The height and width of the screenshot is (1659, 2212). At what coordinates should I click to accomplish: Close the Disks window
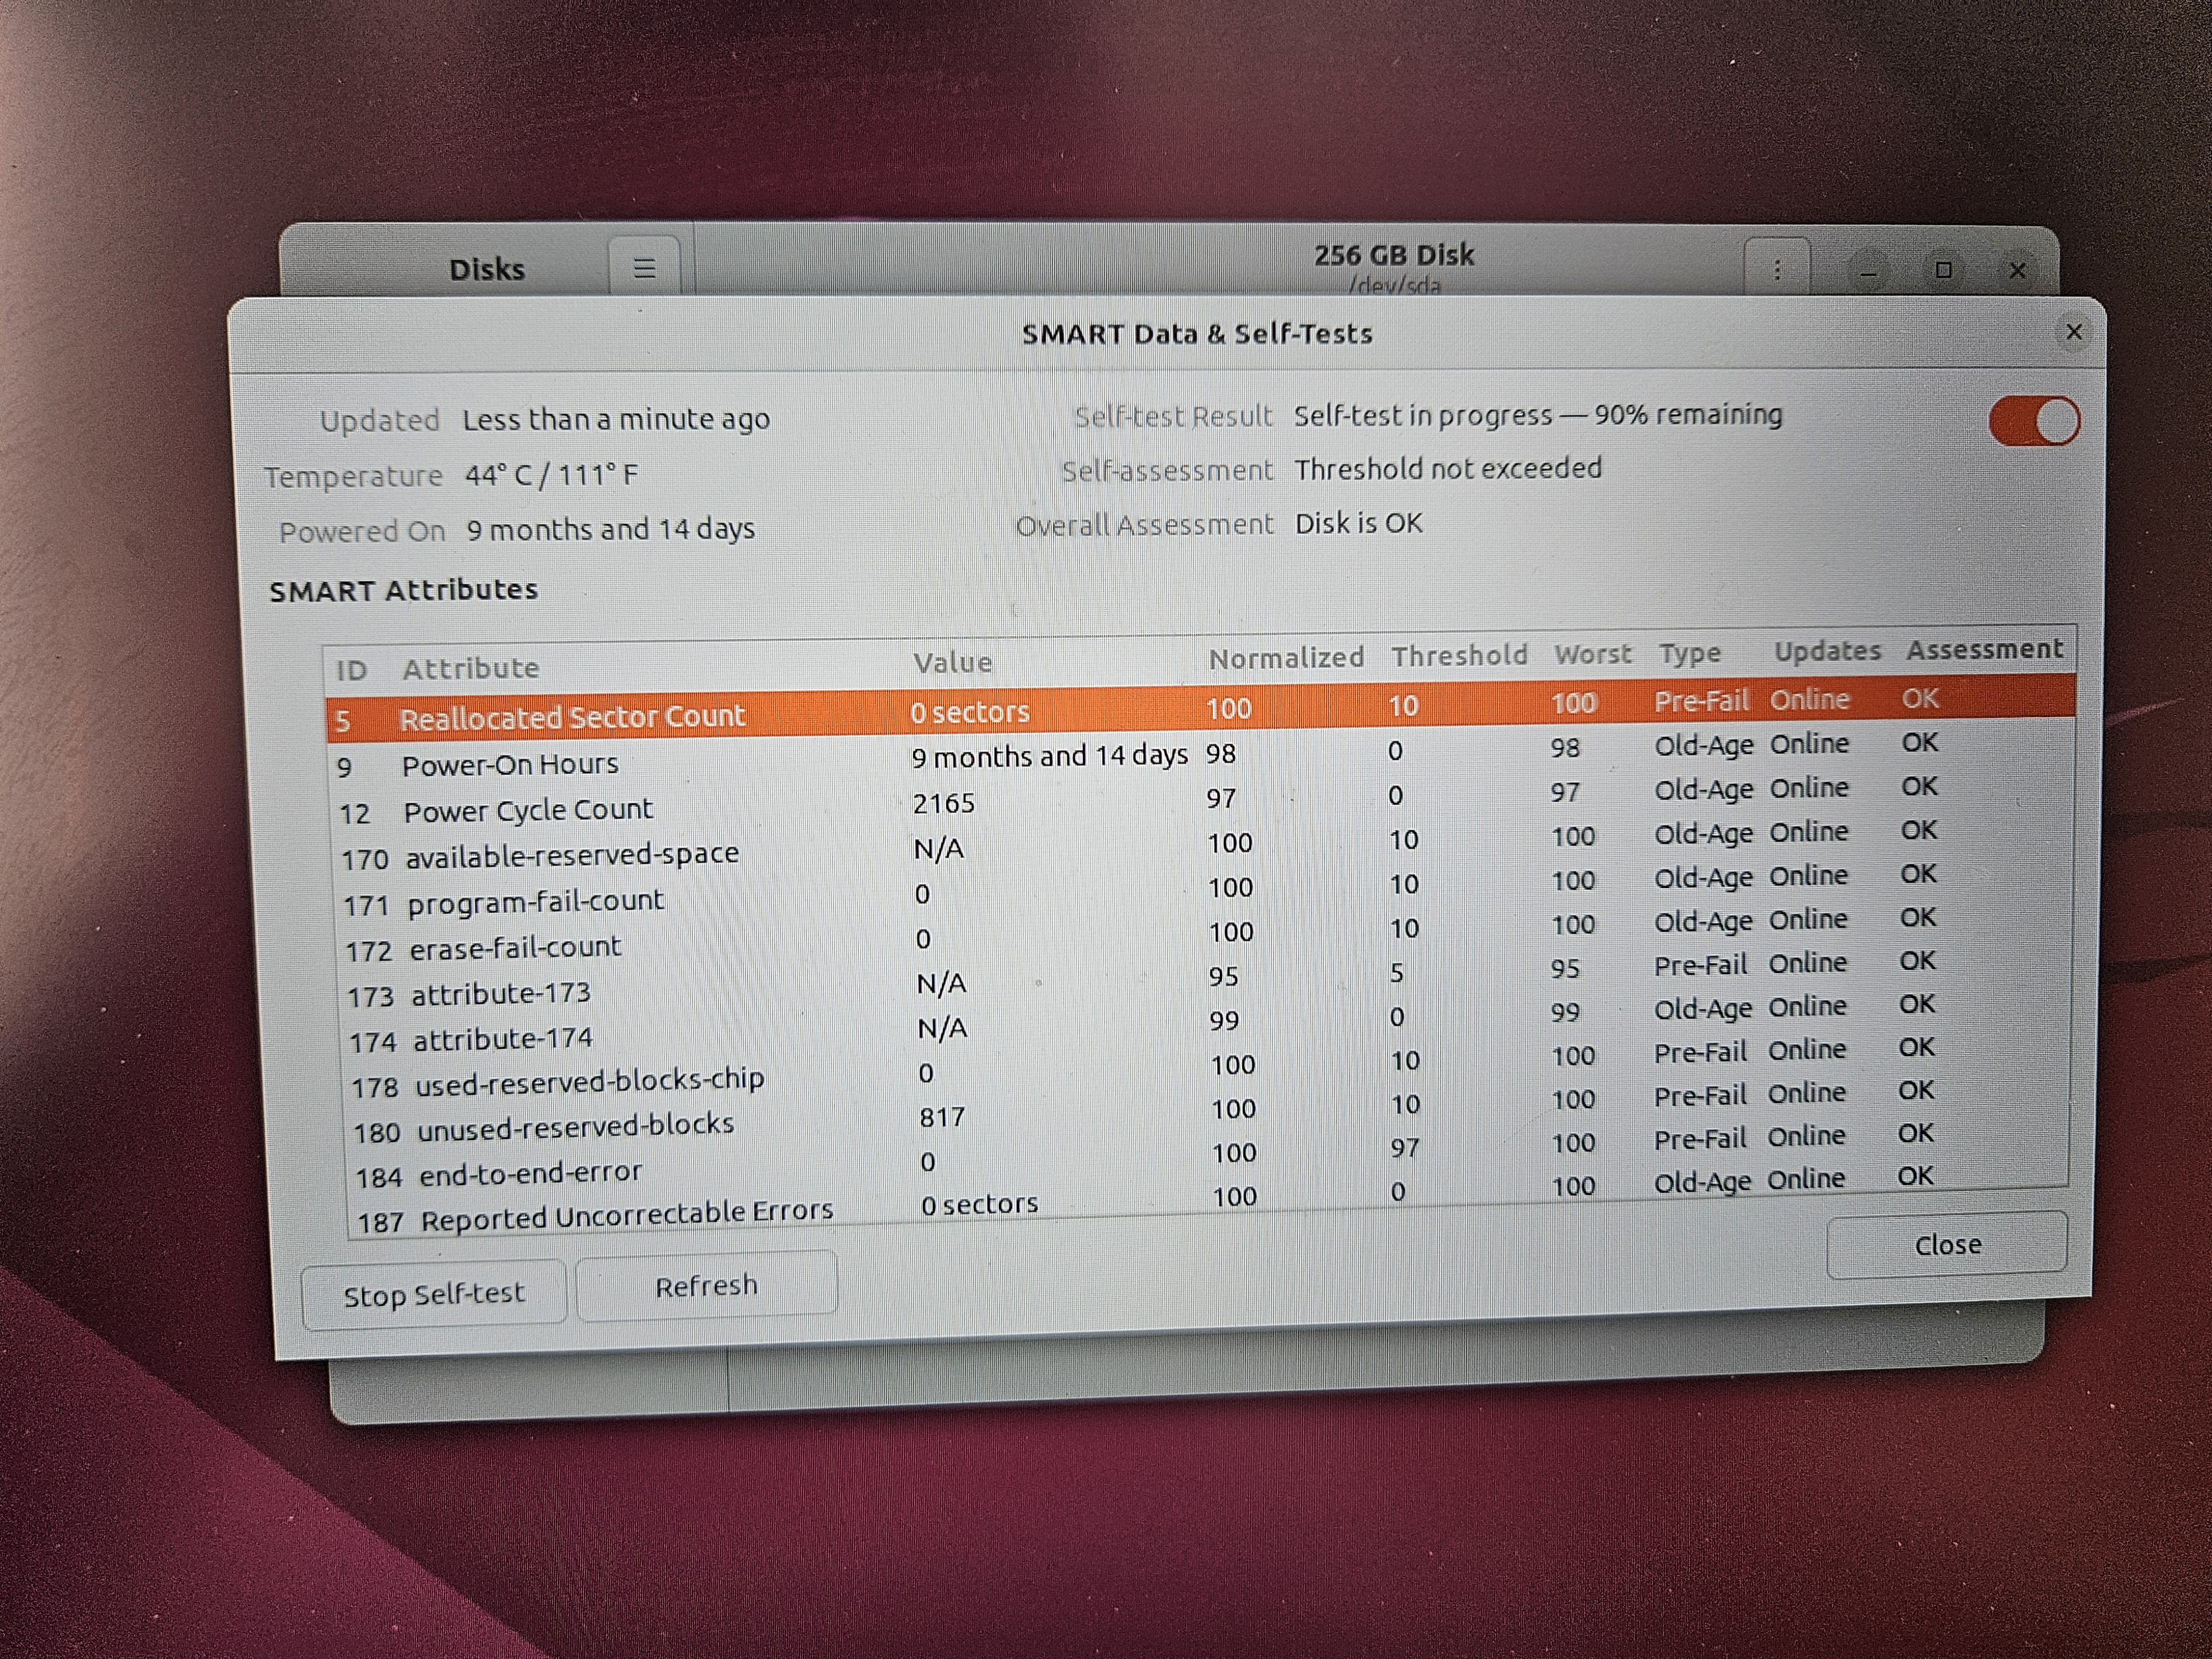point(2017,270)
